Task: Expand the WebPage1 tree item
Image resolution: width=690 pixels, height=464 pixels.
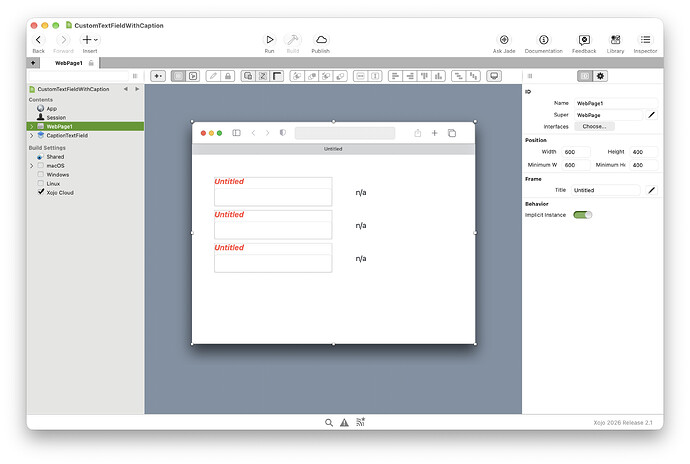Action: (31, 126)
